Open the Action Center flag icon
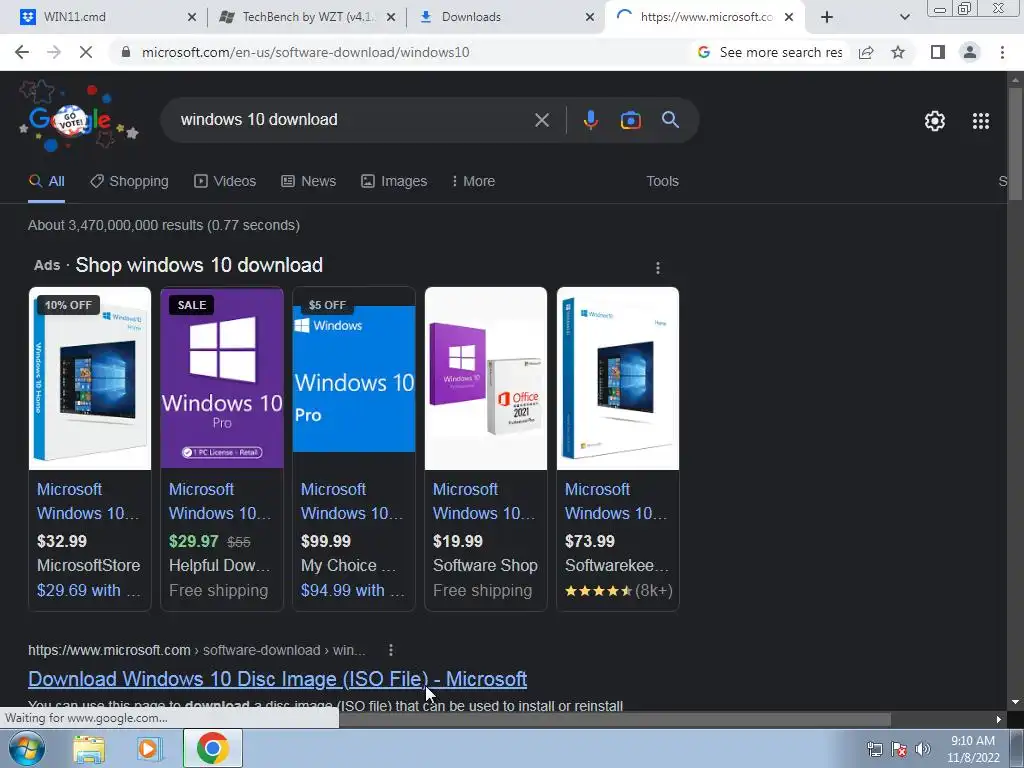 pyautogui.click(x=899, y=749)
